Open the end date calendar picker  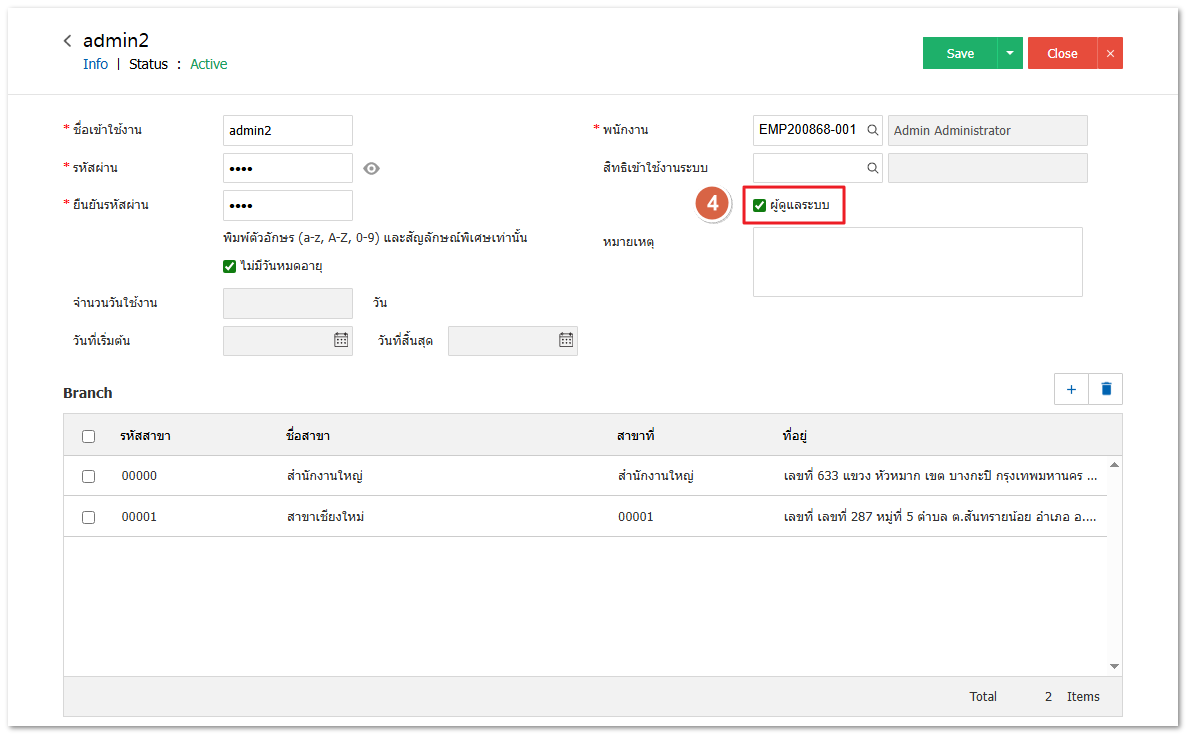tap(565, 340)
